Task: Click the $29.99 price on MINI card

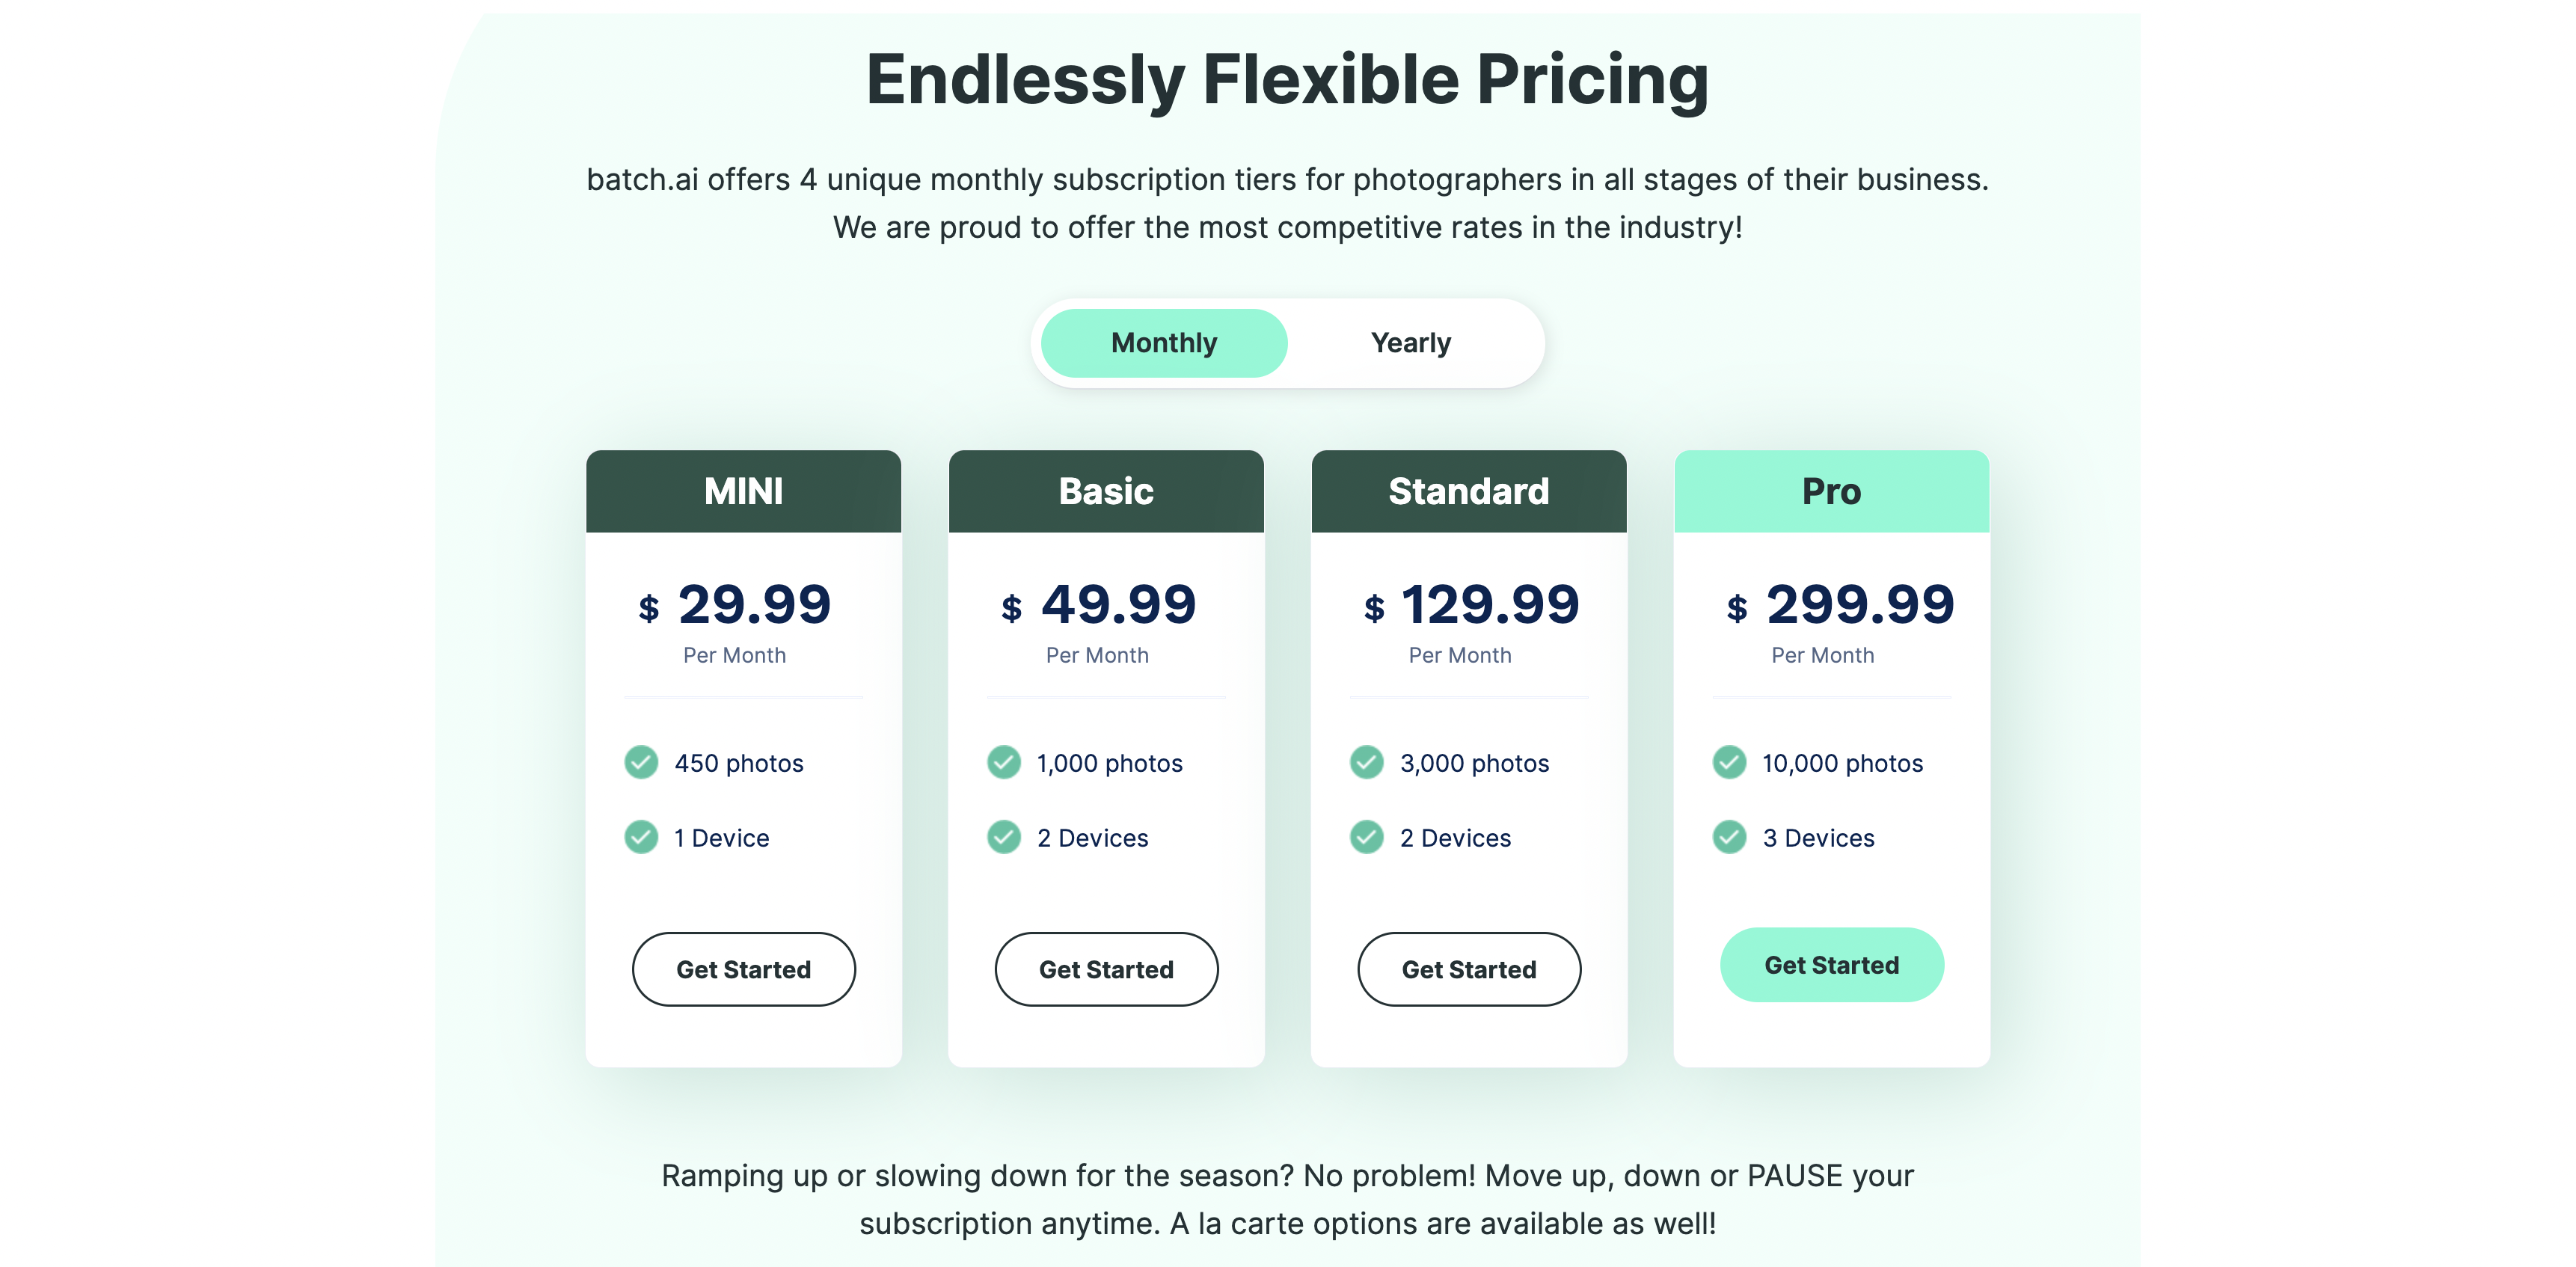Action: pyautogui.click(x=735, y=604)
